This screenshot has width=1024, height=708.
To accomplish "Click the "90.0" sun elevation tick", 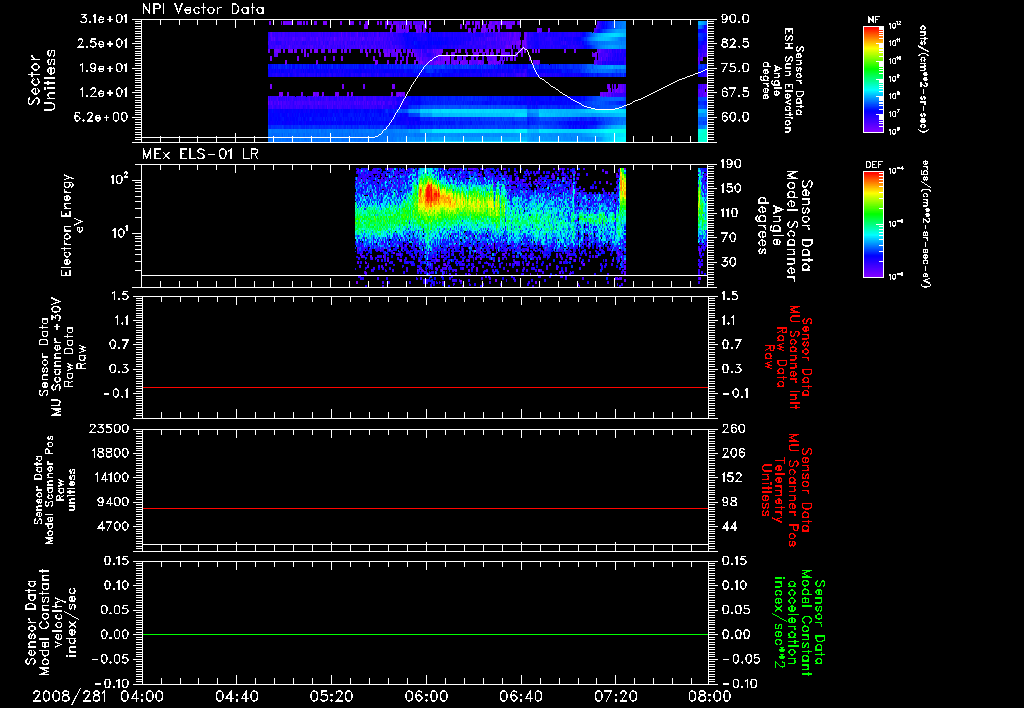I will pyautogui.click(x=735, y=19).
